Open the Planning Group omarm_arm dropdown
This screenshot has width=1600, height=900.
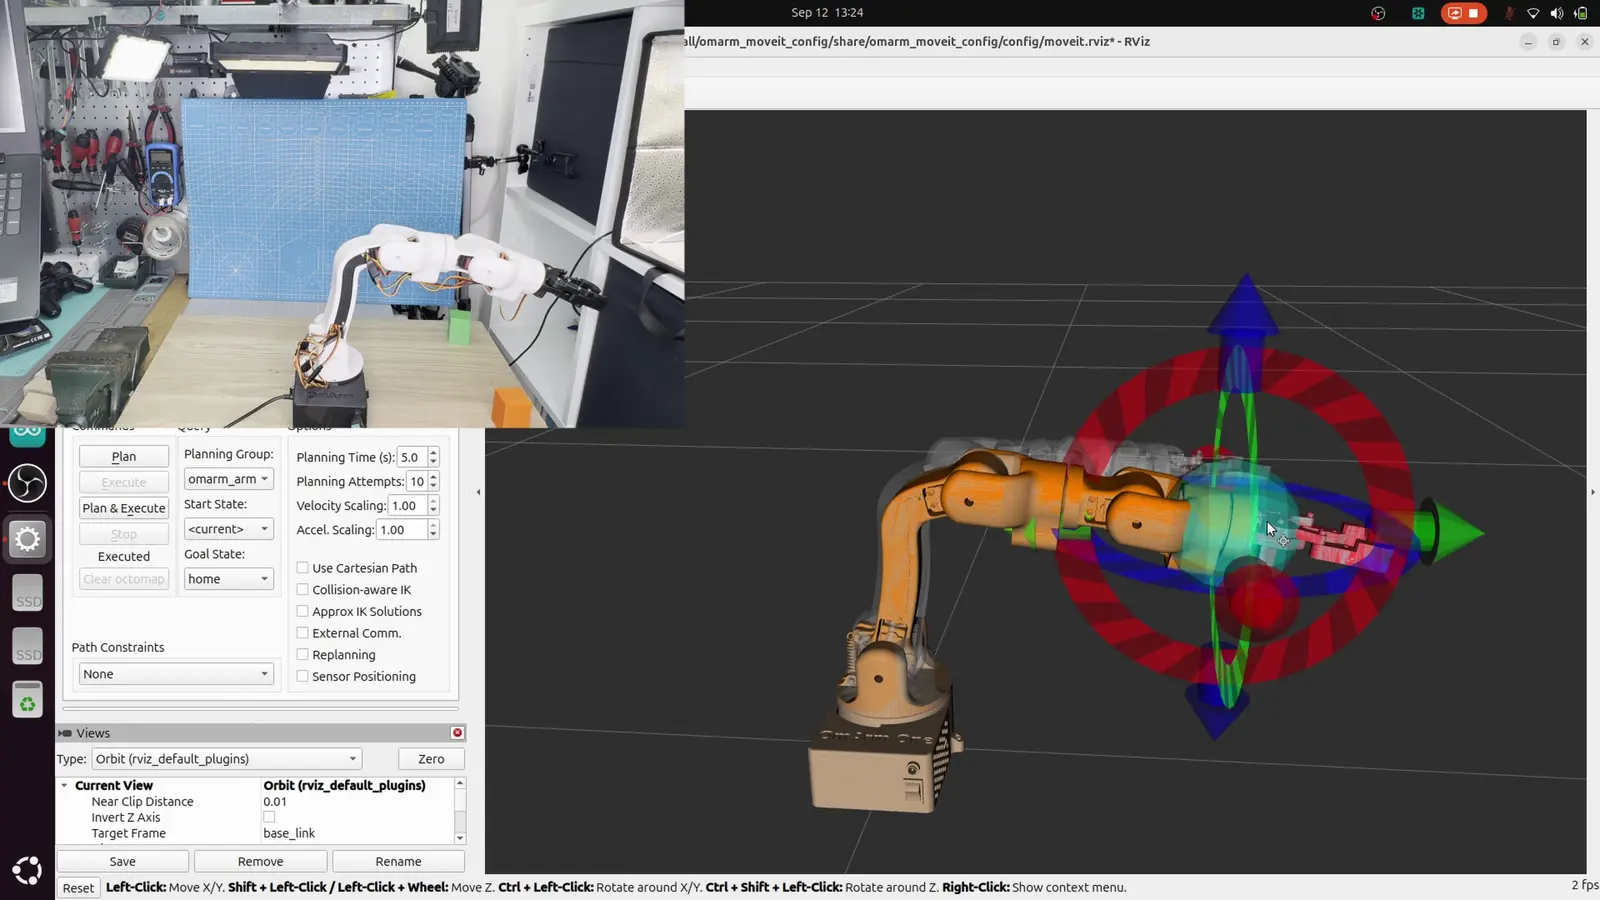point(229,479)
